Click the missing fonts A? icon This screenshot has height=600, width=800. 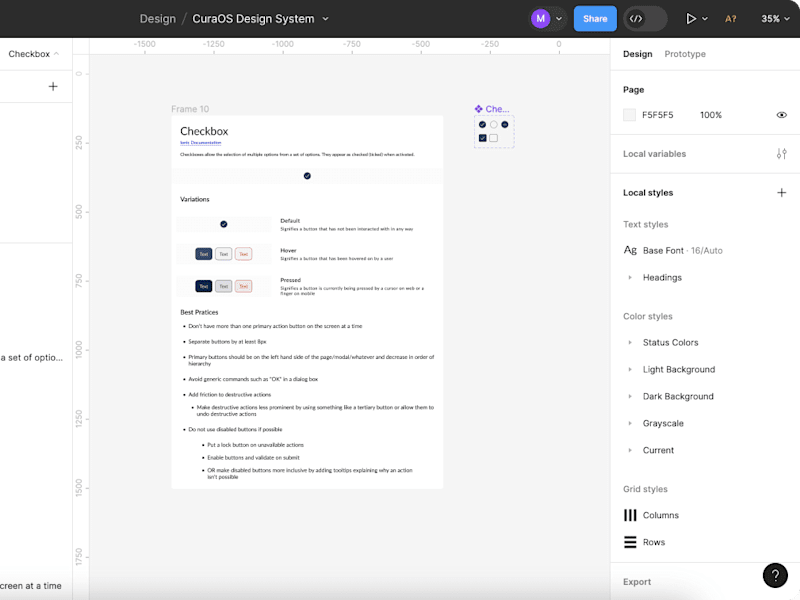click(730, 19)
